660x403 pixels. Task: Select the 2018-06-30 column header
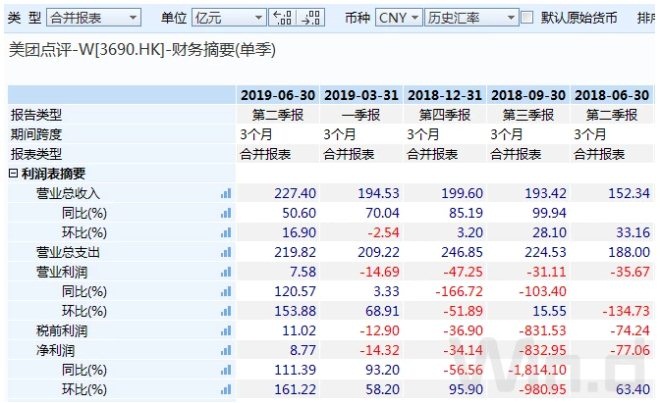click(612, 95)
